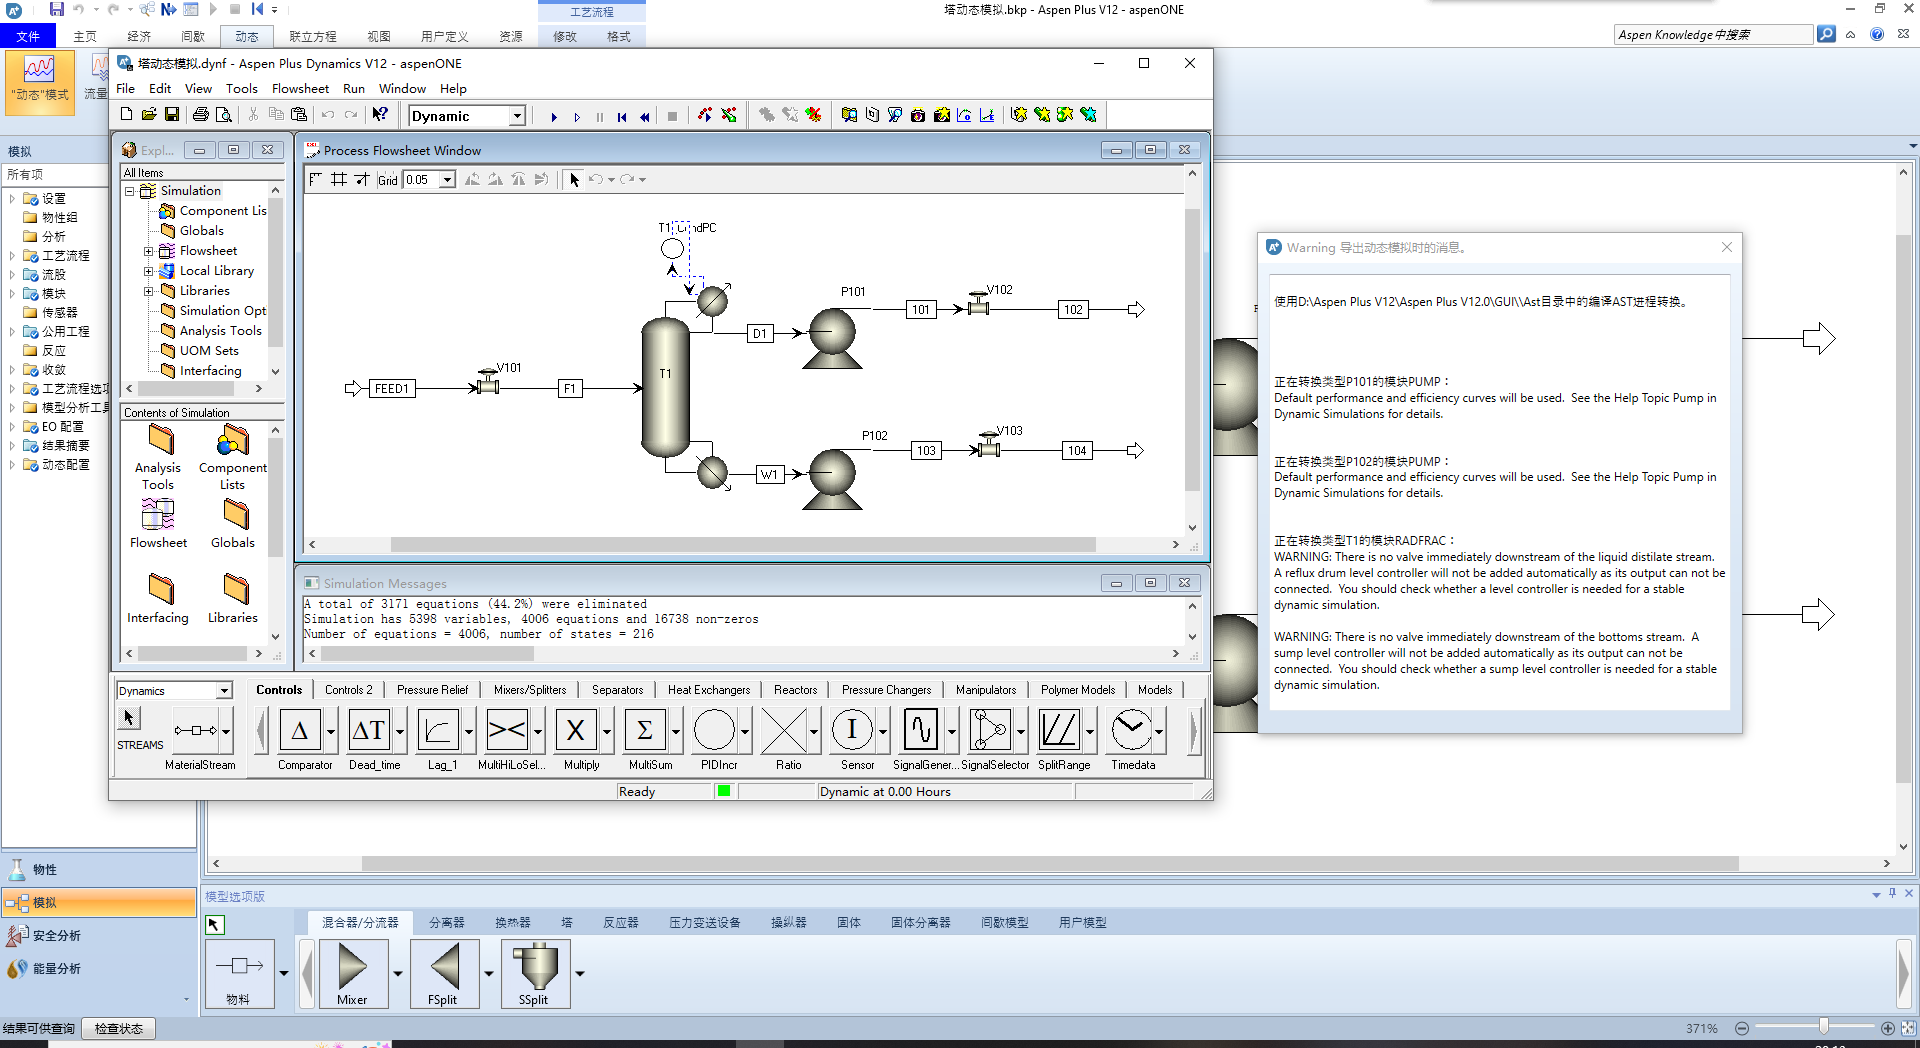Open 分离器 tab in model palette

pyautogui.click(x=447, y=923)
